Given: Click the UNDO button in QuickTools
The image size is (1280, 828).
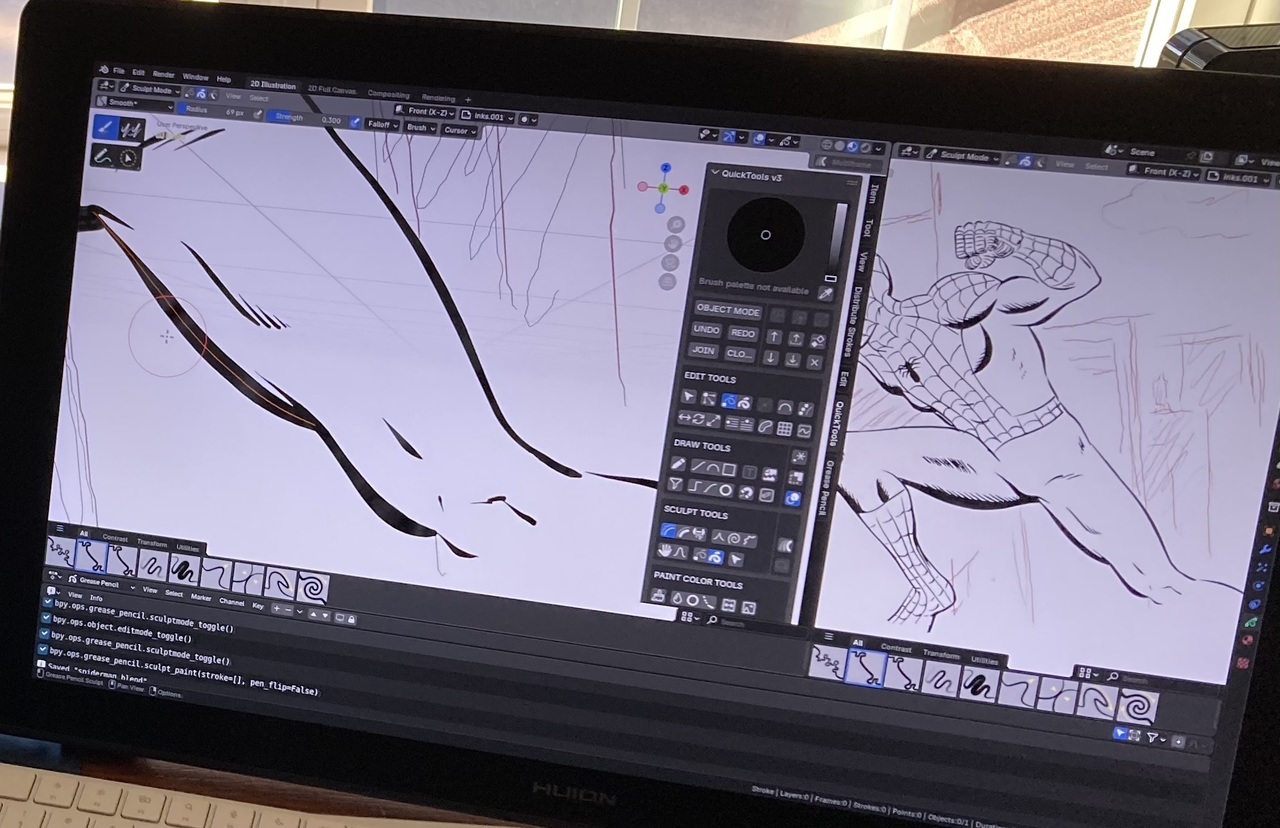Looking at the screenshot, I should pos(707,329).
